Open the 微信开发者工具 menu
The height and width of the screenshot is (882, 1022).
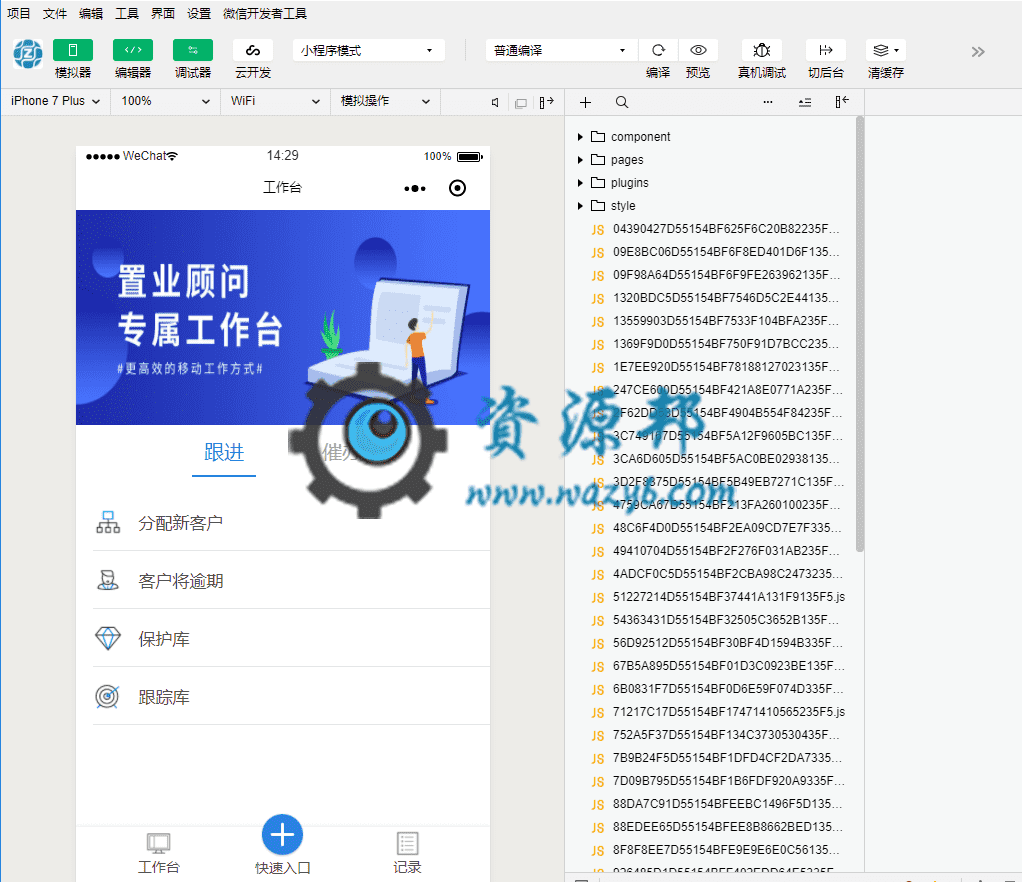[x=265, y=13]
